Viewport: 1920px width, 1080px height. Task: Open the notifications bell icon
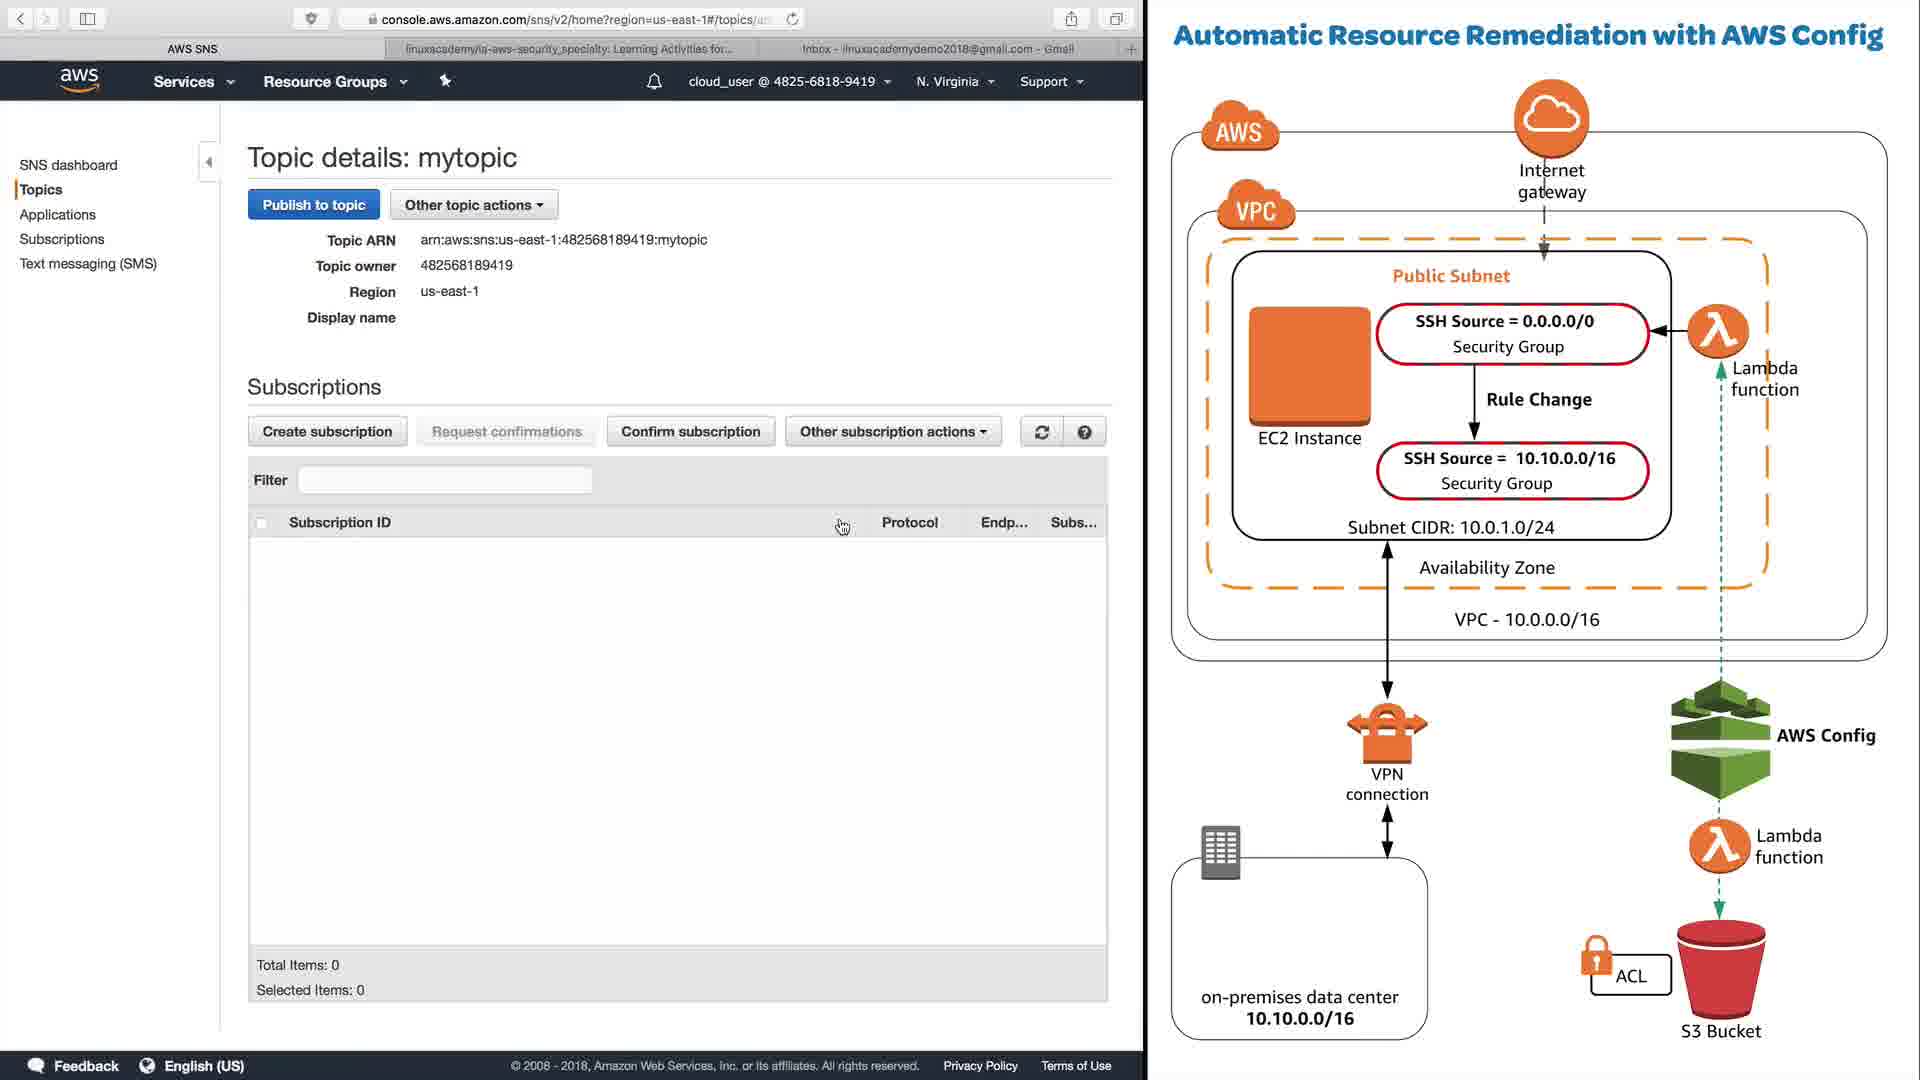(x=654, y=82)
